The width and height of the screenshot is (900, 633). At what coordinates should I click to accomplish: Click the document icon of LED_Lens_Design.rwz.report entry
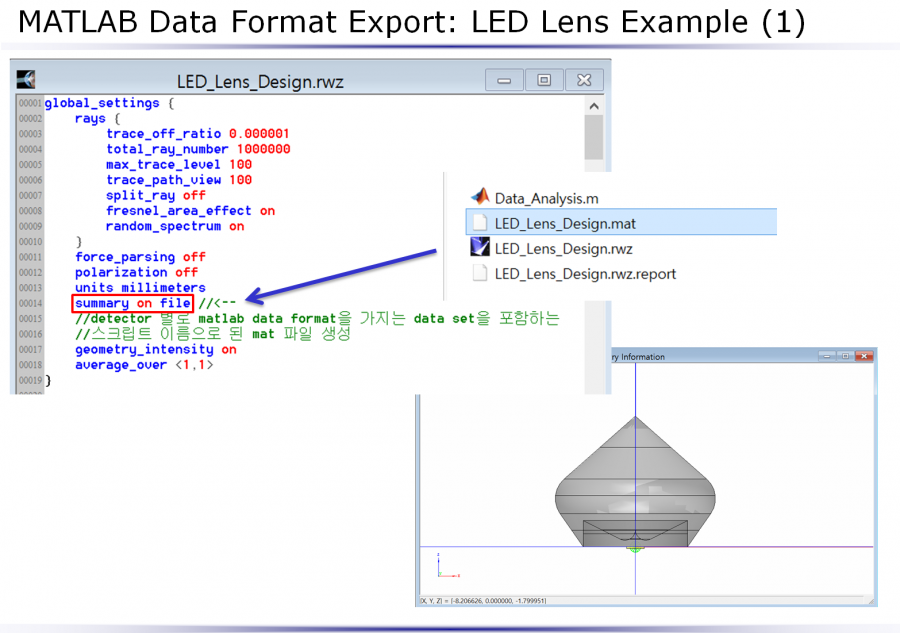click(480, 273)
